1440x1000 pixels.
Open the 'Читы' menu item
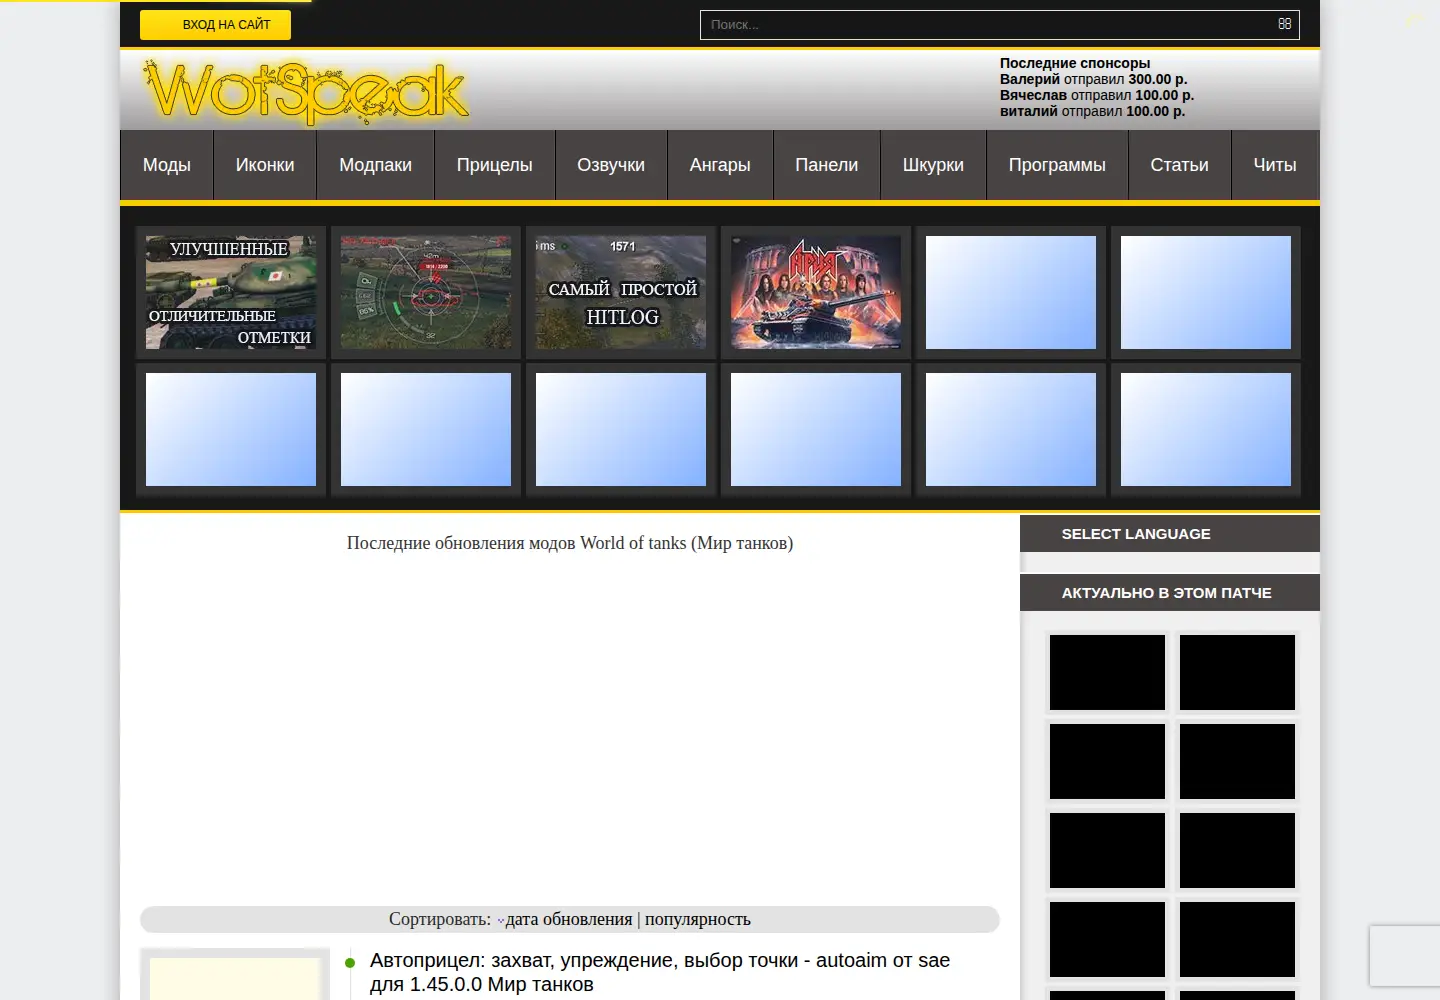coord(1275,165)
